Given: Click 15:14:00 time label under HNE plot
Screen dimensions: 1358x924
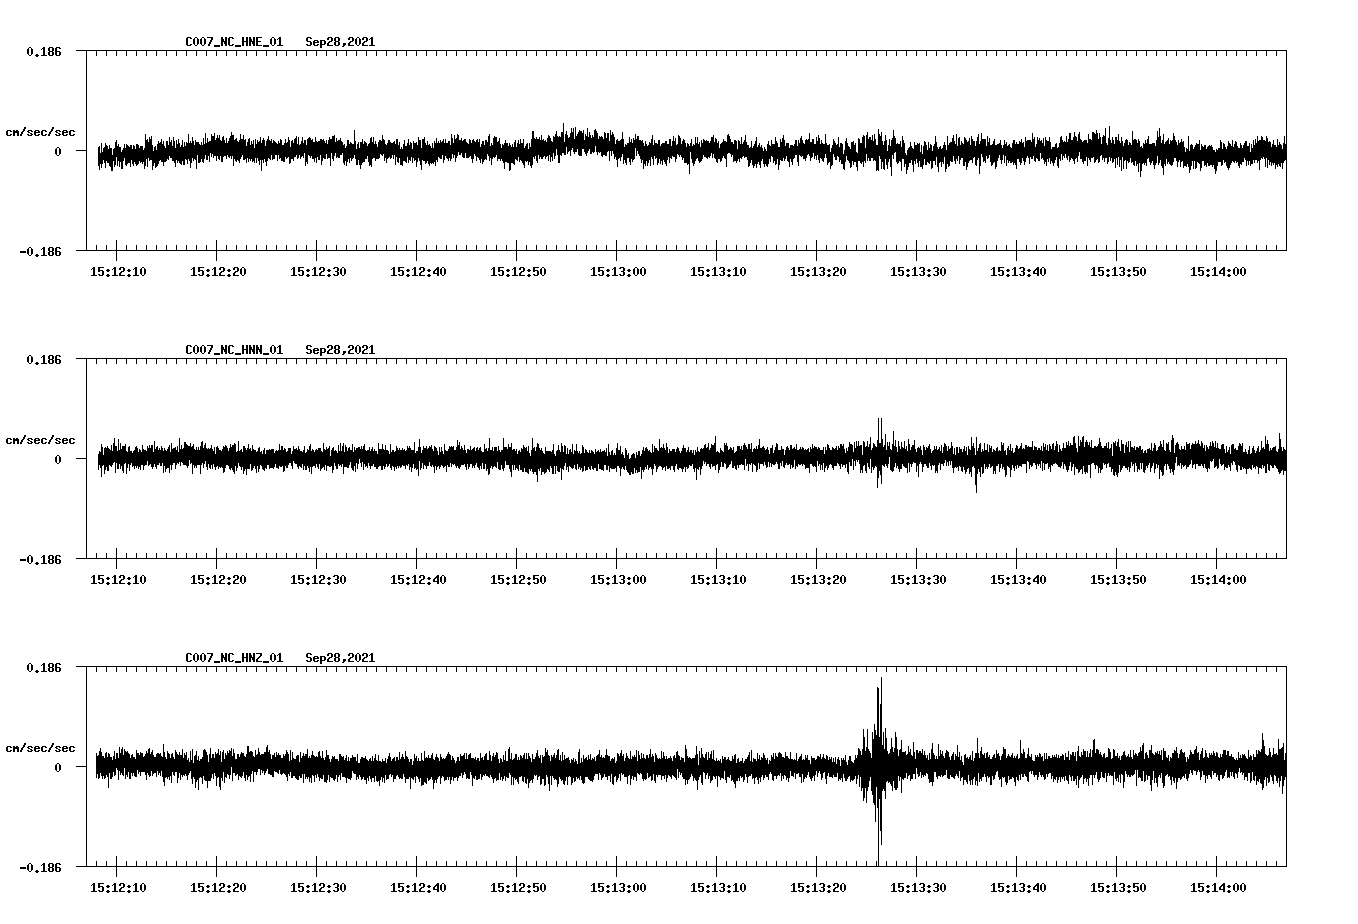Looking at the screenshot, I should coord(1218,272).
